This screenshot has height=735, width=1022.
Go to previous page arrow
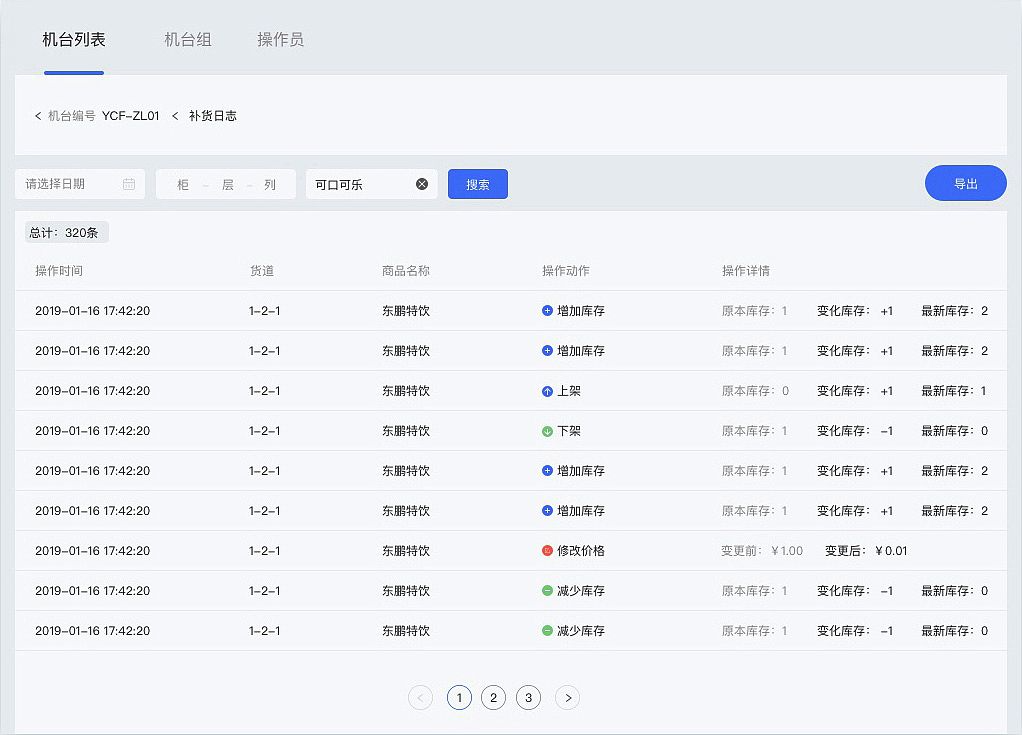pyautogui.click(x=420, y=698)
